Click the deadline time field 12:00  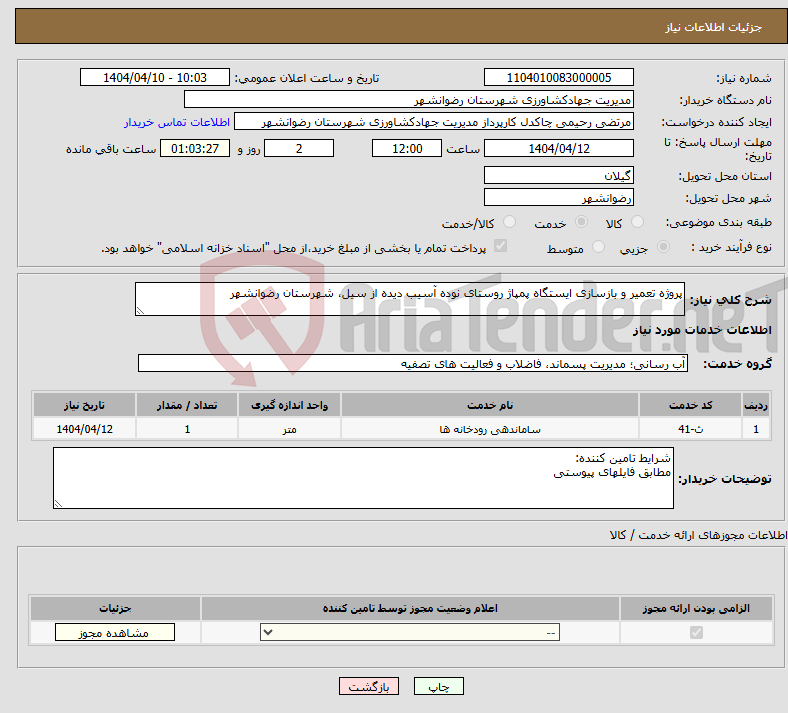pos(407,148)
